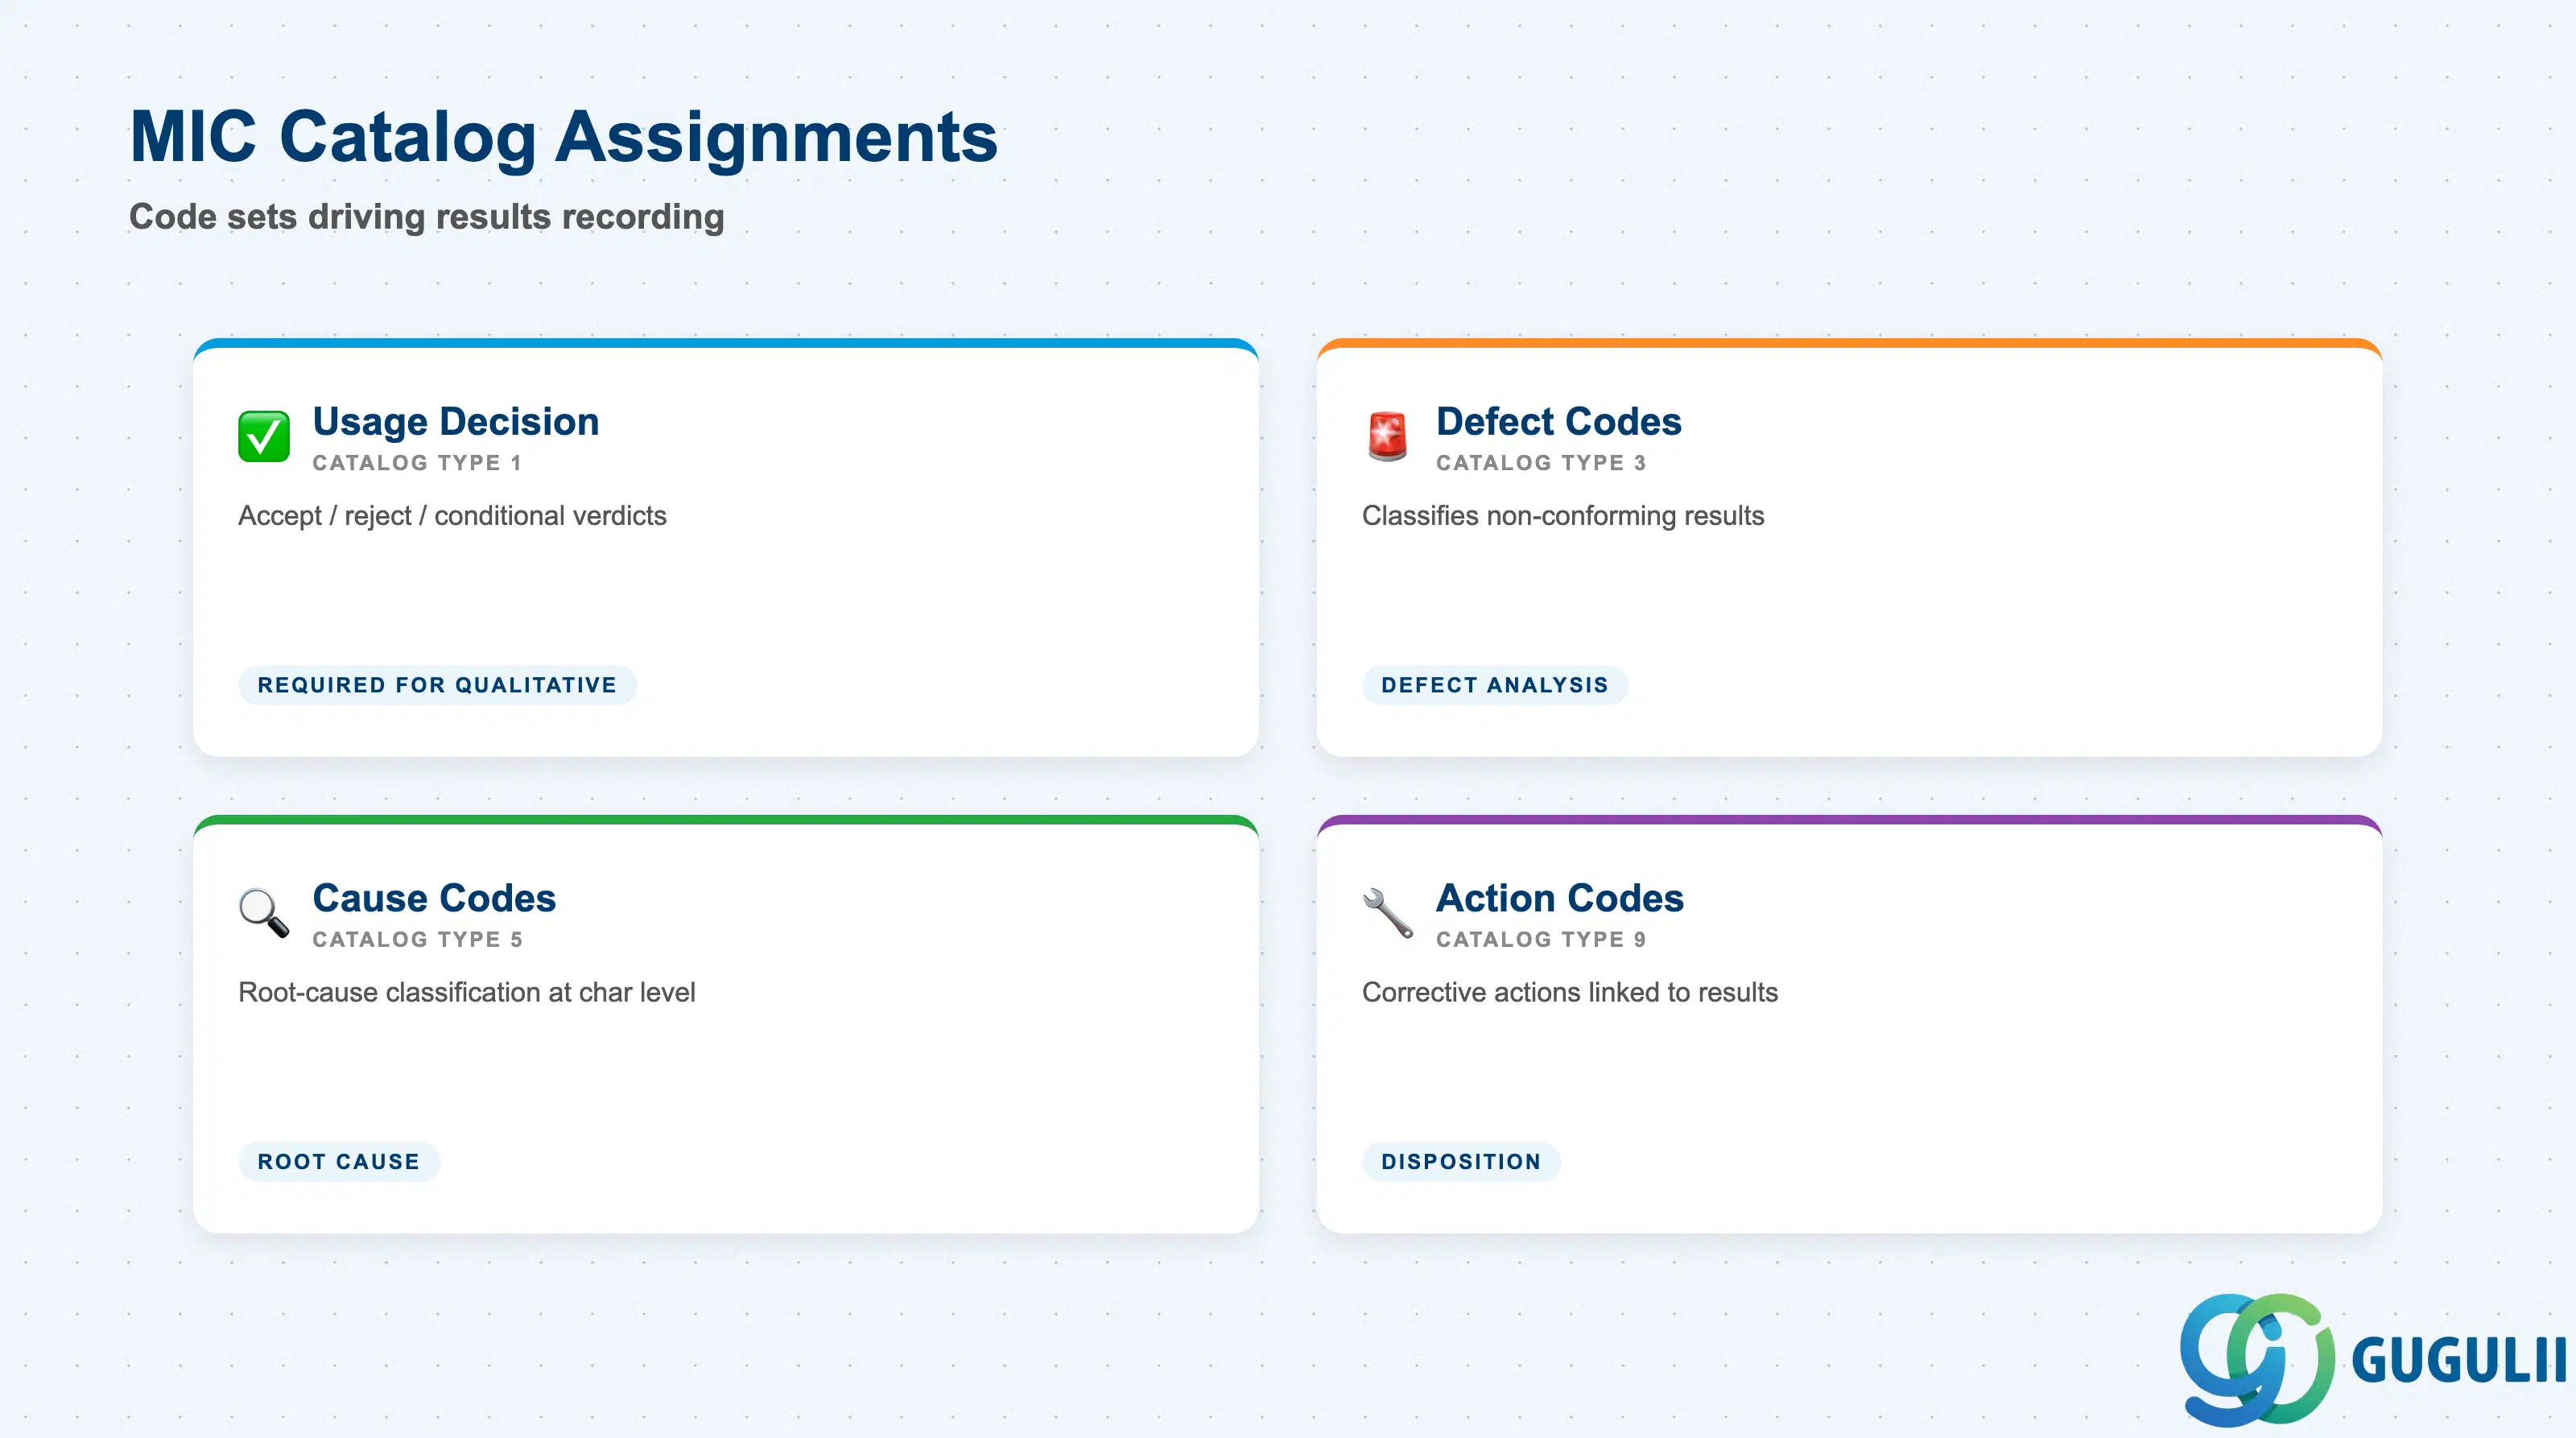Click 'Classifies non-conforming results' text
The height and width of the screenshot is (1438, 2576).
pyautogui.click(x=1563, y=516)
